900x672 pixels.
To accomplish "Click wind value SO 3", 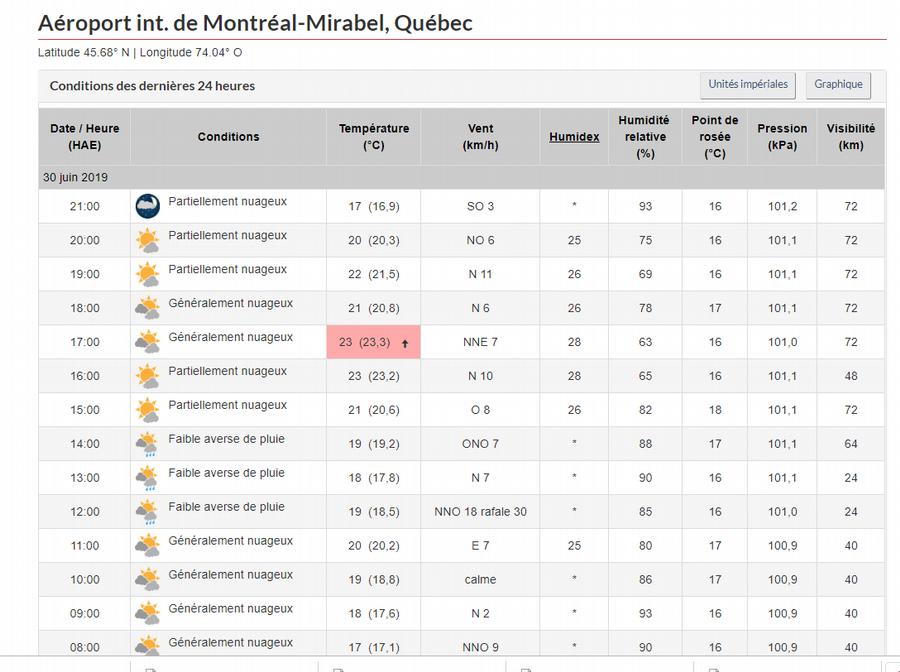I will coord(480,206).
